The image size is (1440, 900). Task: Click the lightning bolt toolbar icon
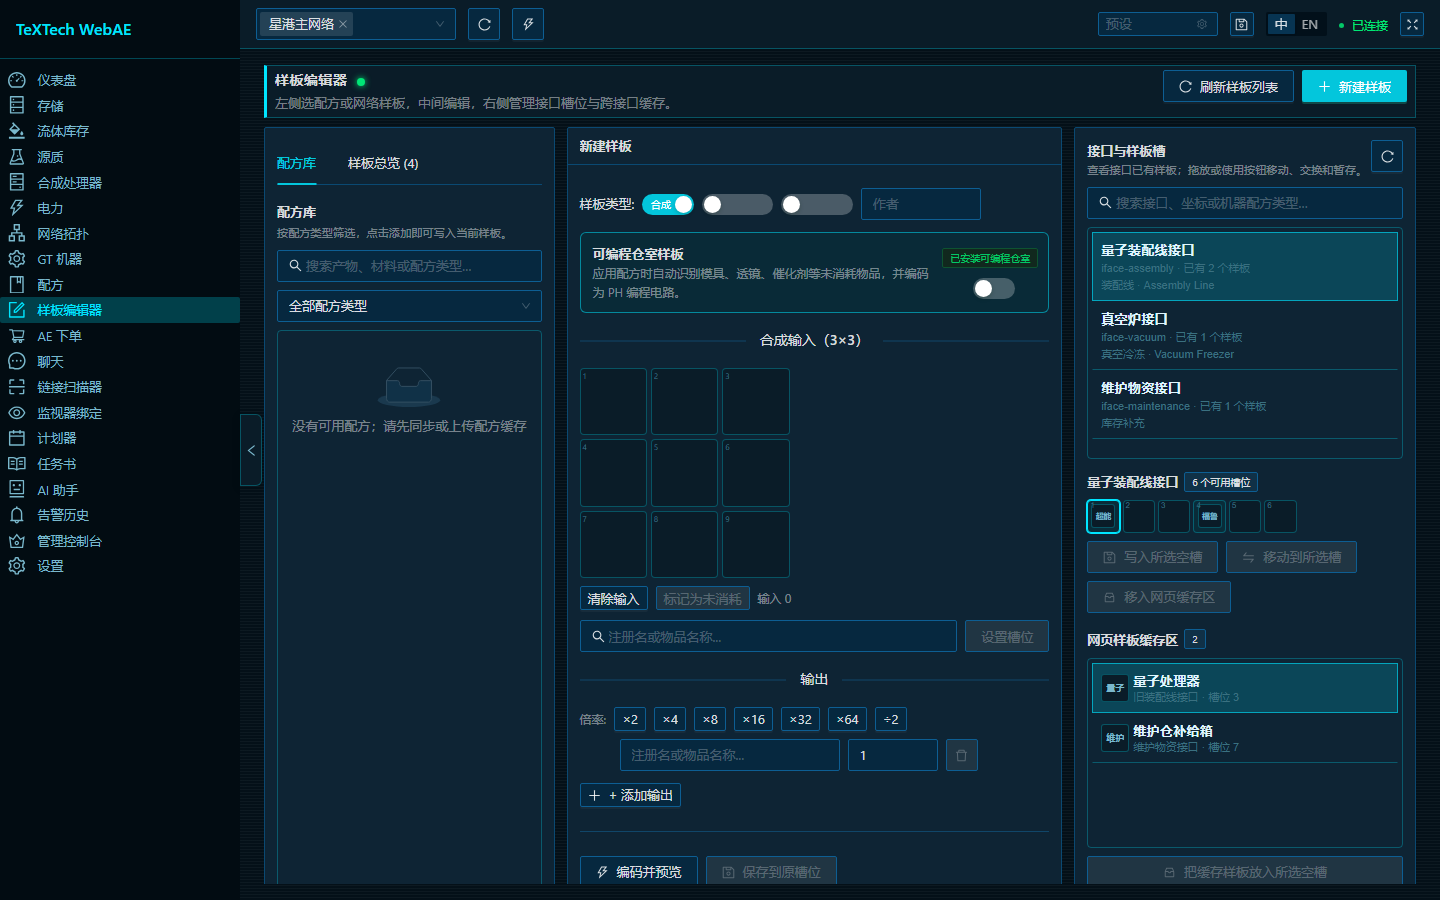point(528,24)
